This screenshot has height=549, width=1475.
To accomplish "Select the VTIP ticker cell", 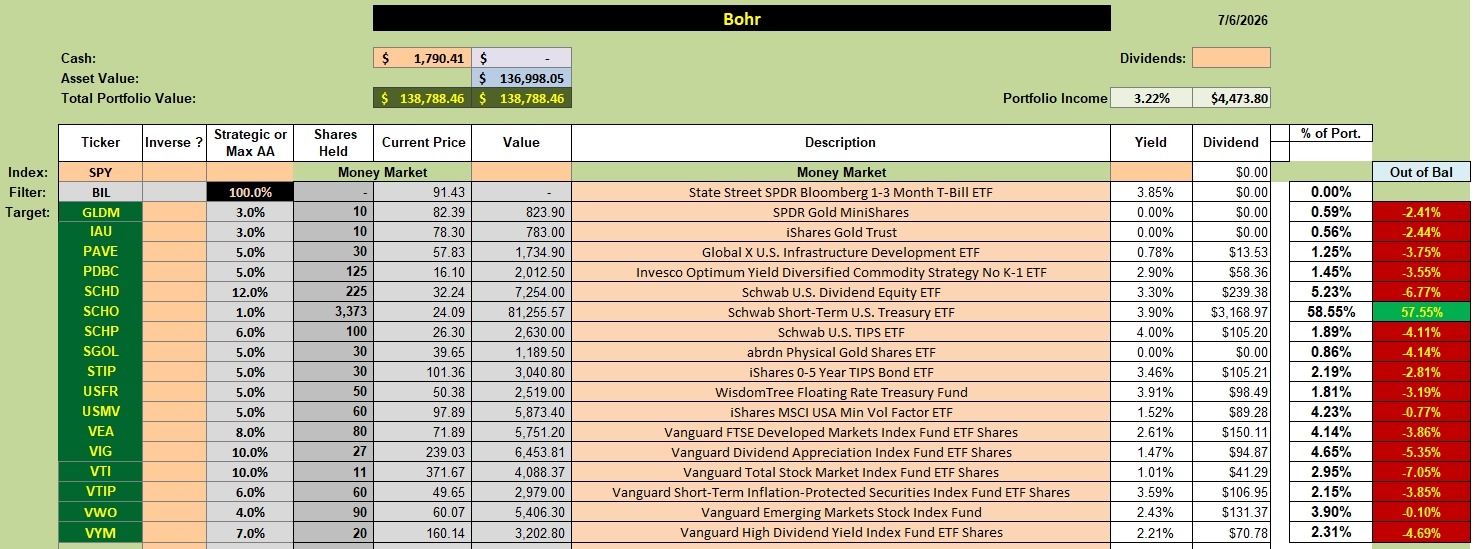I will pyautogui.click(x=100, y=492).
